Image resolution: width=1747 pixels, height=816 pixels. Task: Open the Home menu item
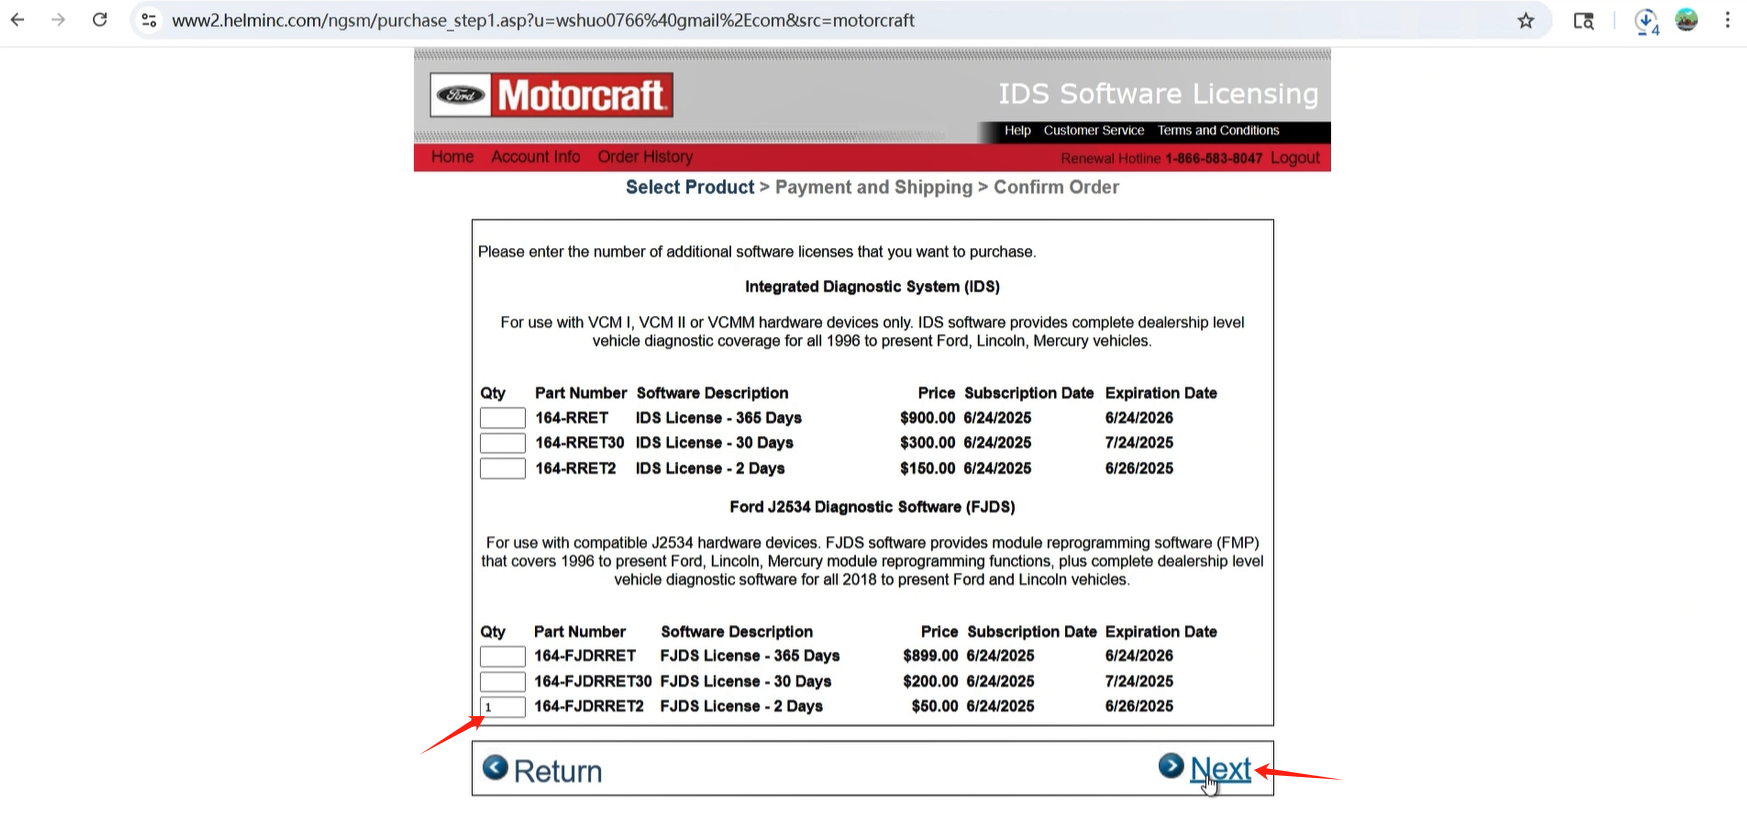pos(452,157)
